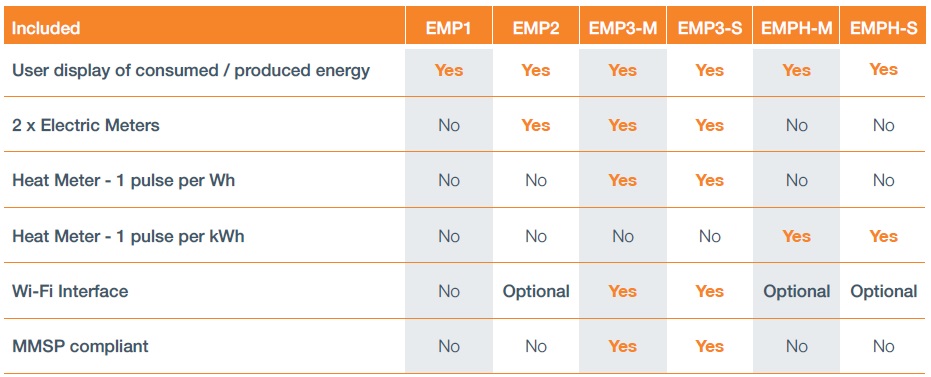This screenshot has height=377, width=931.
Task: Select Optional in the EMPH-M column
Action: point(796,292)
